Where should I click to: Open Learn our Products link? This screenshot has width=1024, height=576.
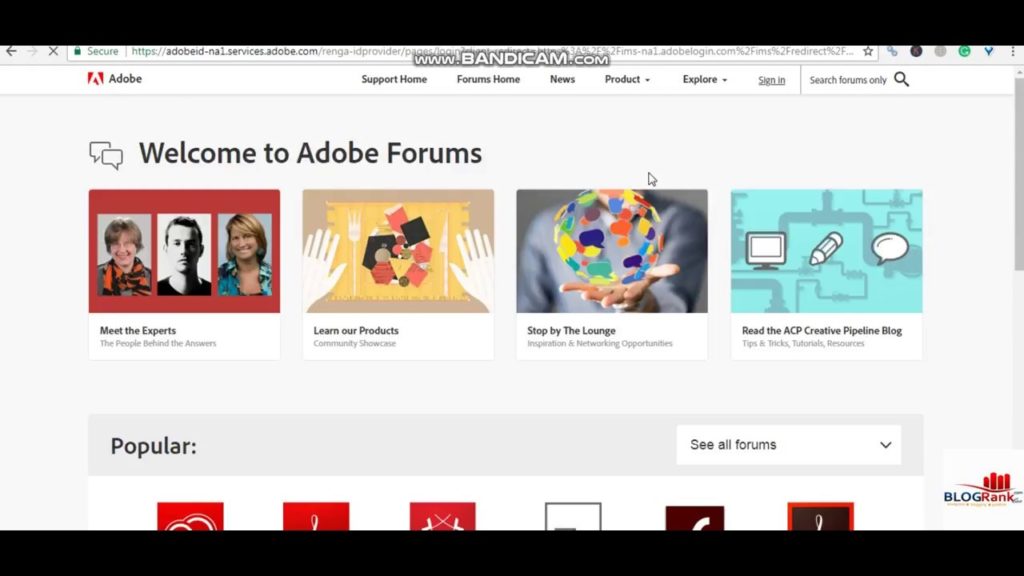coord(356,330)
